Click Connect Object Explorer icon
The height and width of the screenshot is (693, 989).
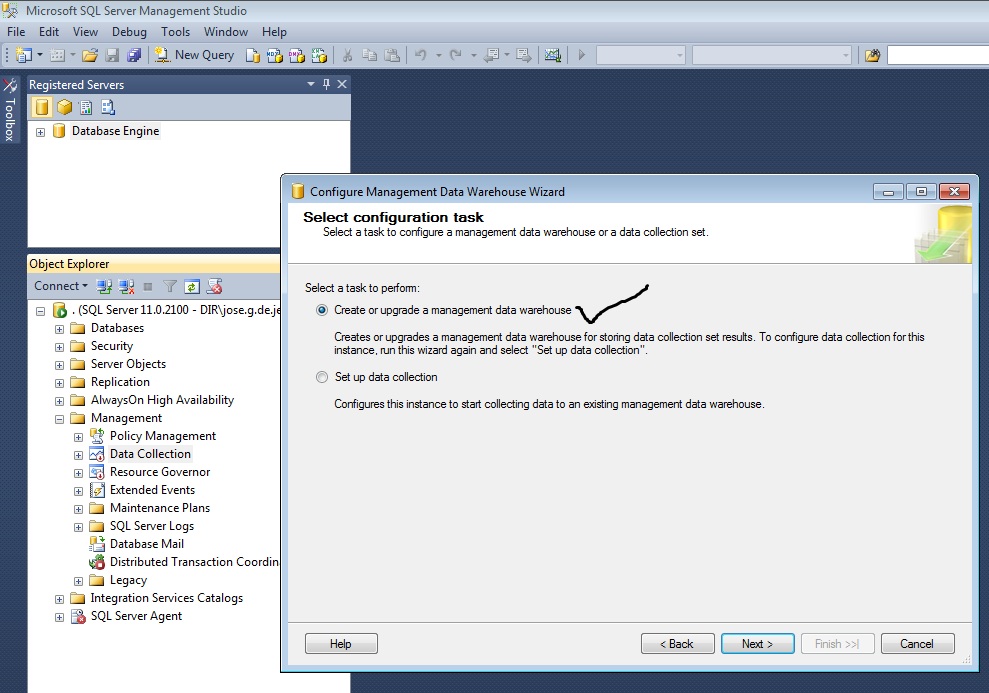pyautogui.click(x=104, y=286)
